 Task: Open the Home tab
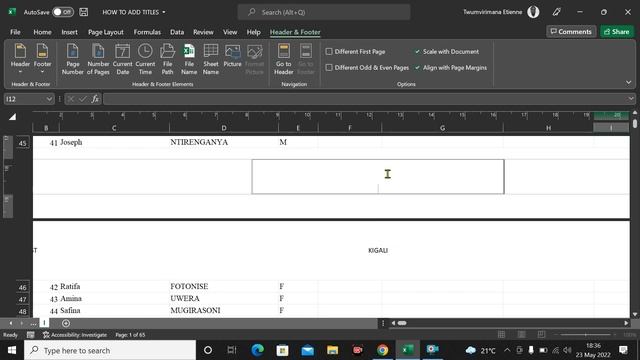(x=42, y=32)
